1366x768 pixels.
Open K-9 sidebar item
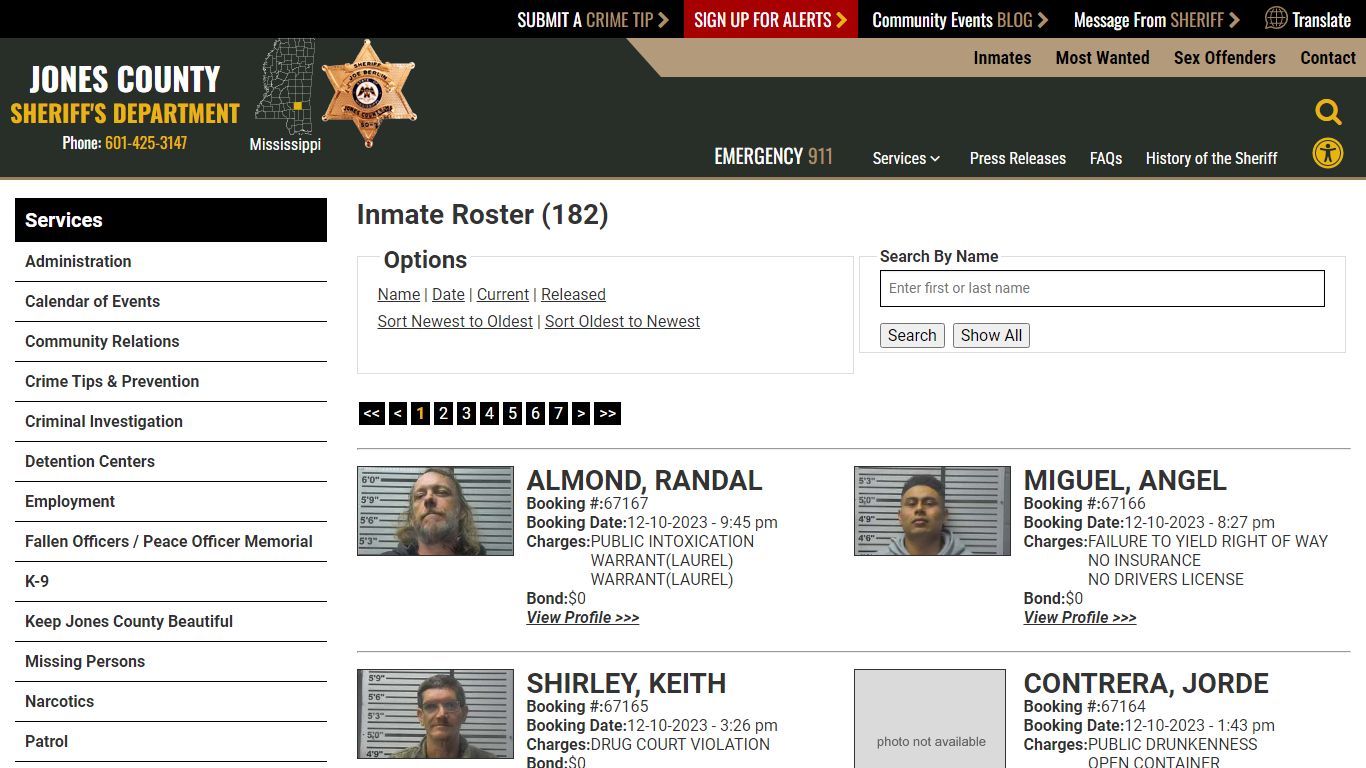(171, 582)
